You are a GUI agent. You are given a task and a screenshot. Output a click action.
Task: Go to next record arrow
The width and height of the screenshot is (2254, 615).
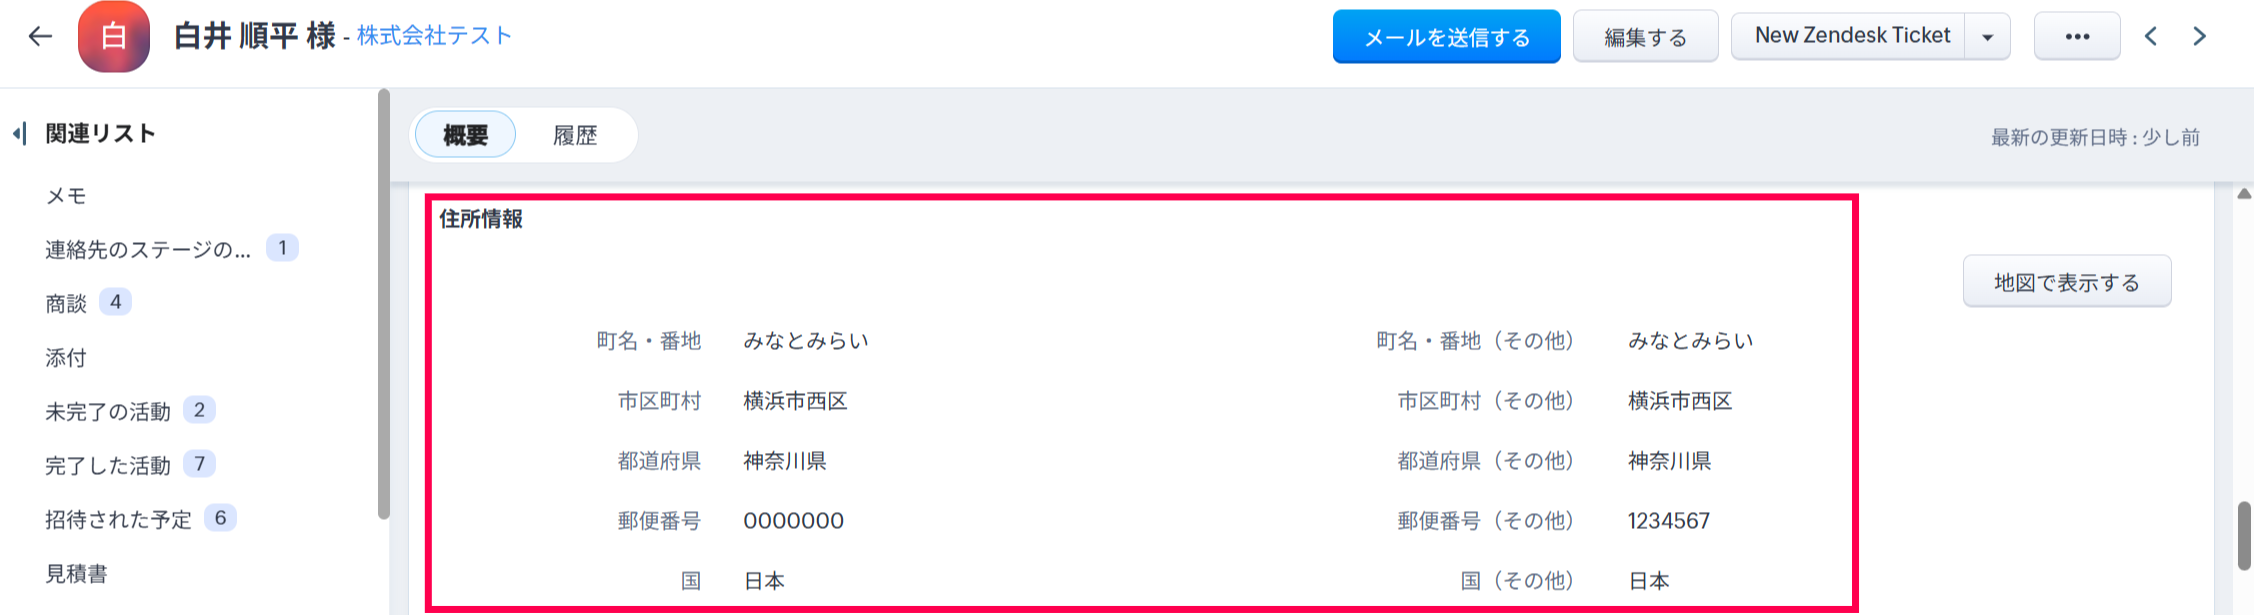click(2199, 37)
